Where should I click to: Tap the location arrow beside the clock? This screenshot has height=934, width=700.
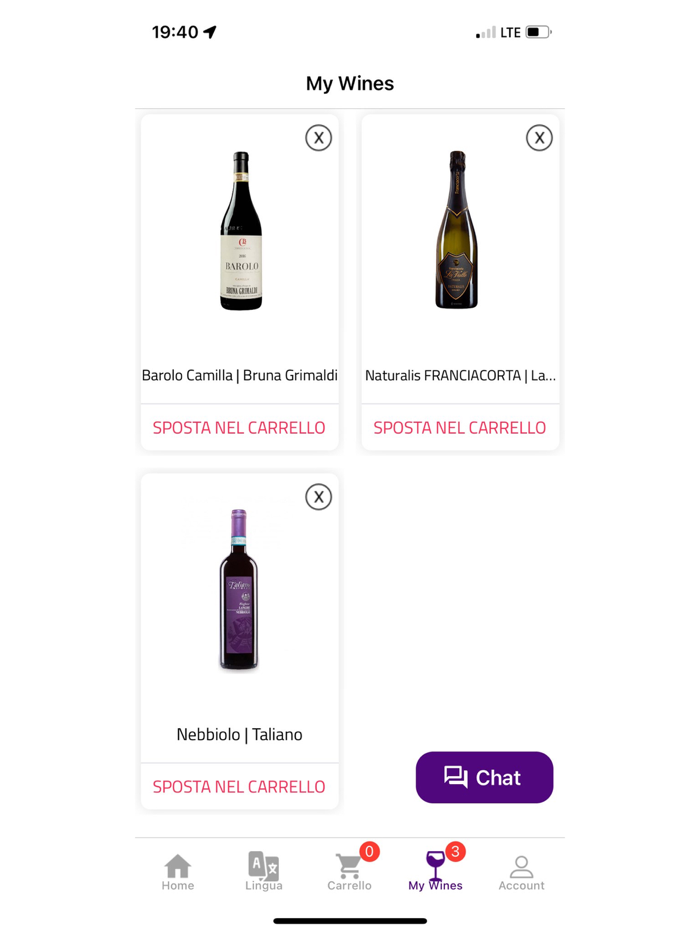click(210, 32)
